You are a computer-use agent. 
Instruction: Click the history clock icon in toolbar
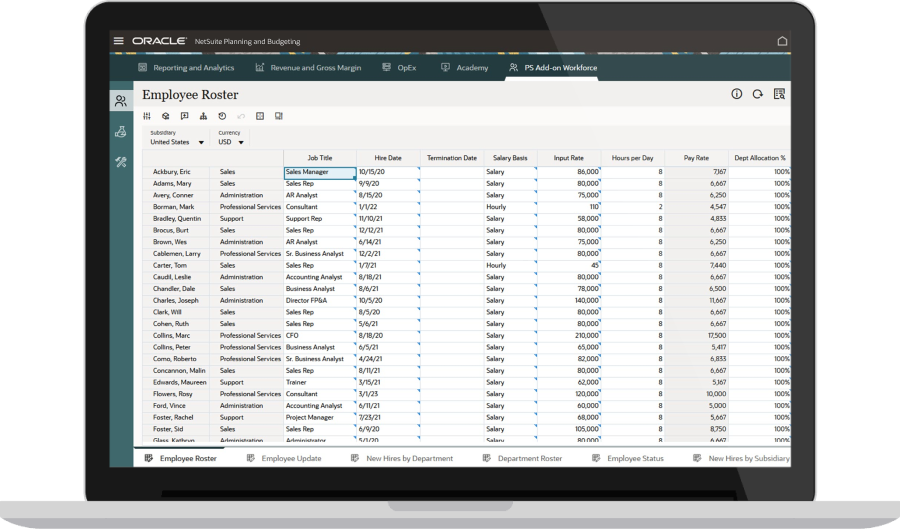(222, 116)
